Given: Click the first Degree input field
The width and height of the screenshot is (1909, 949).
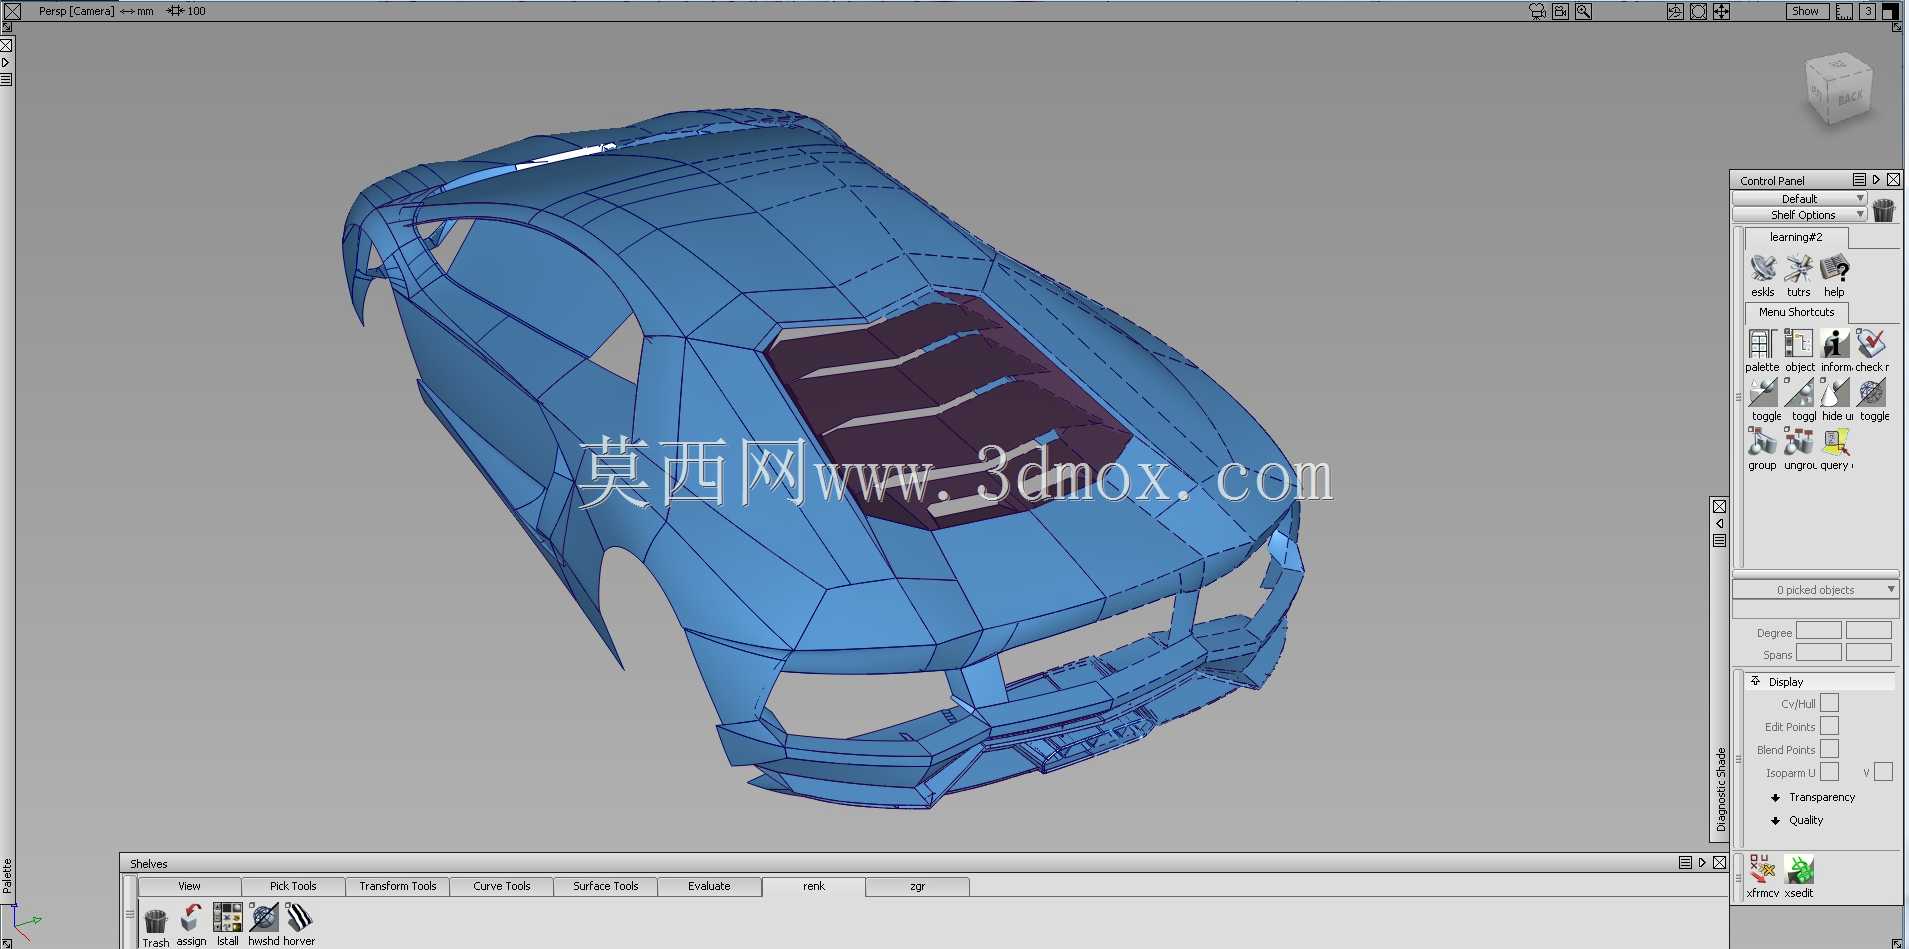Looking at the screenshot, I should (x=1818, y=631).
